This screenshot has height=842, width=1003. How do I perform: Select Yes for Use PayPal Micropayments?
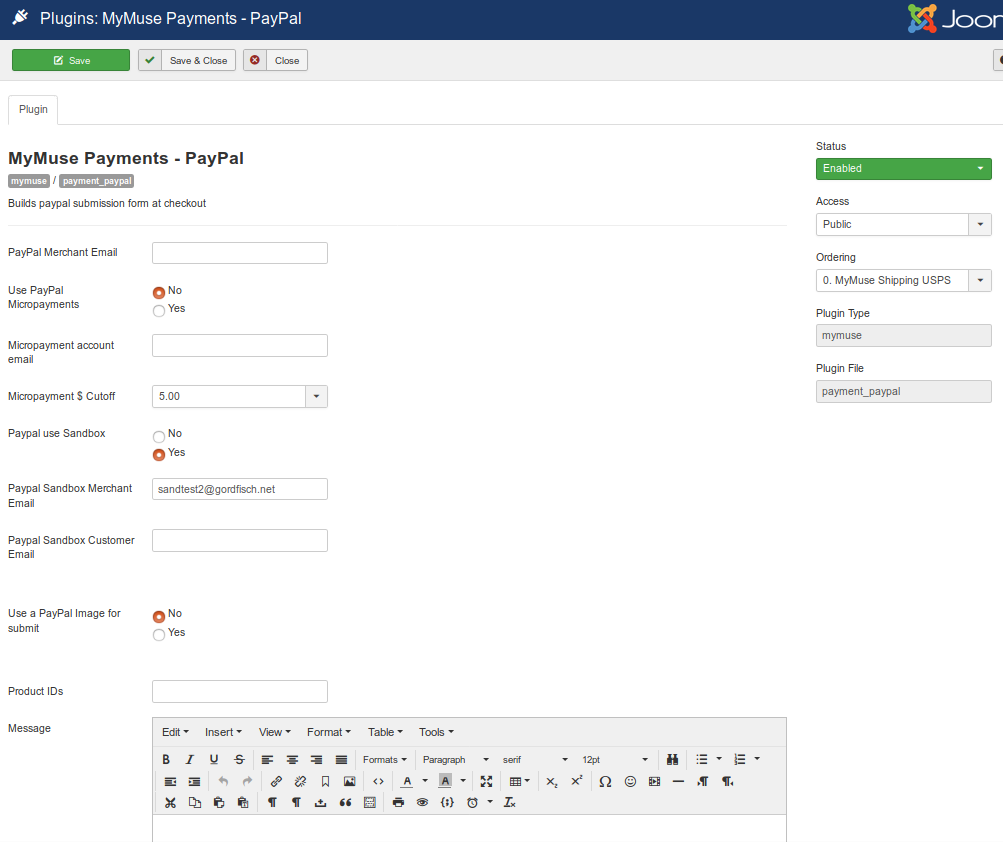[158, 310]
